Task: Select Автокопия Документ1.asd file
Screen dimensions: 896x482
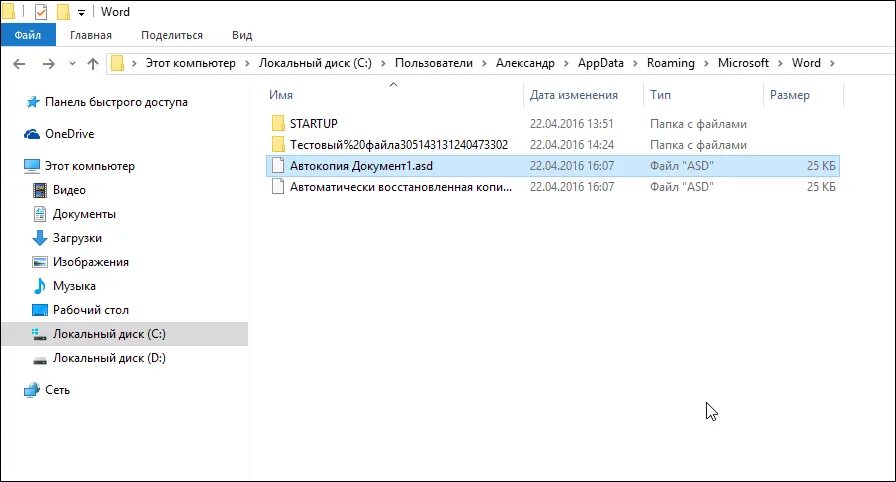Action: [361, 166]
